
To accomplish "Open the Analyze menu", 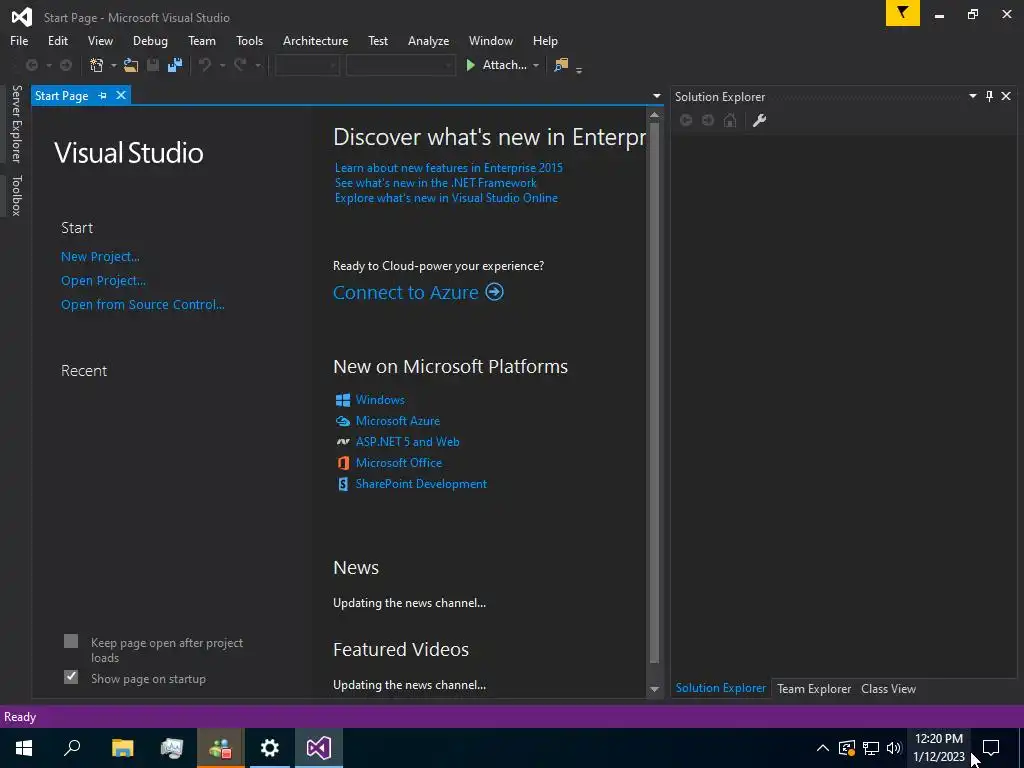I will click(x=428, y=40).
